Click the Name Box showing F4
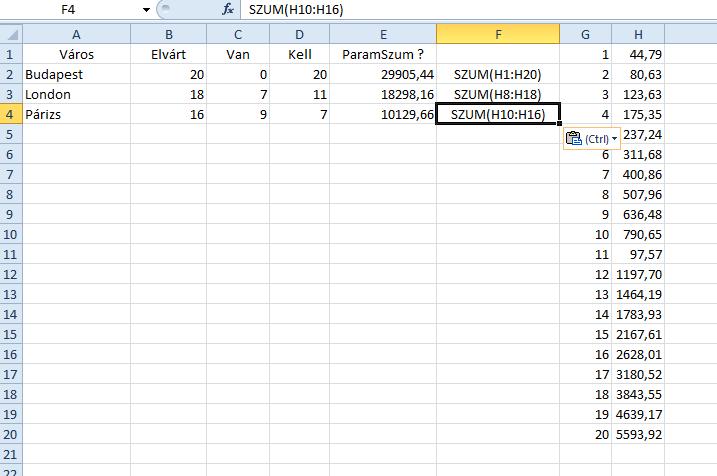 [69, 10]
